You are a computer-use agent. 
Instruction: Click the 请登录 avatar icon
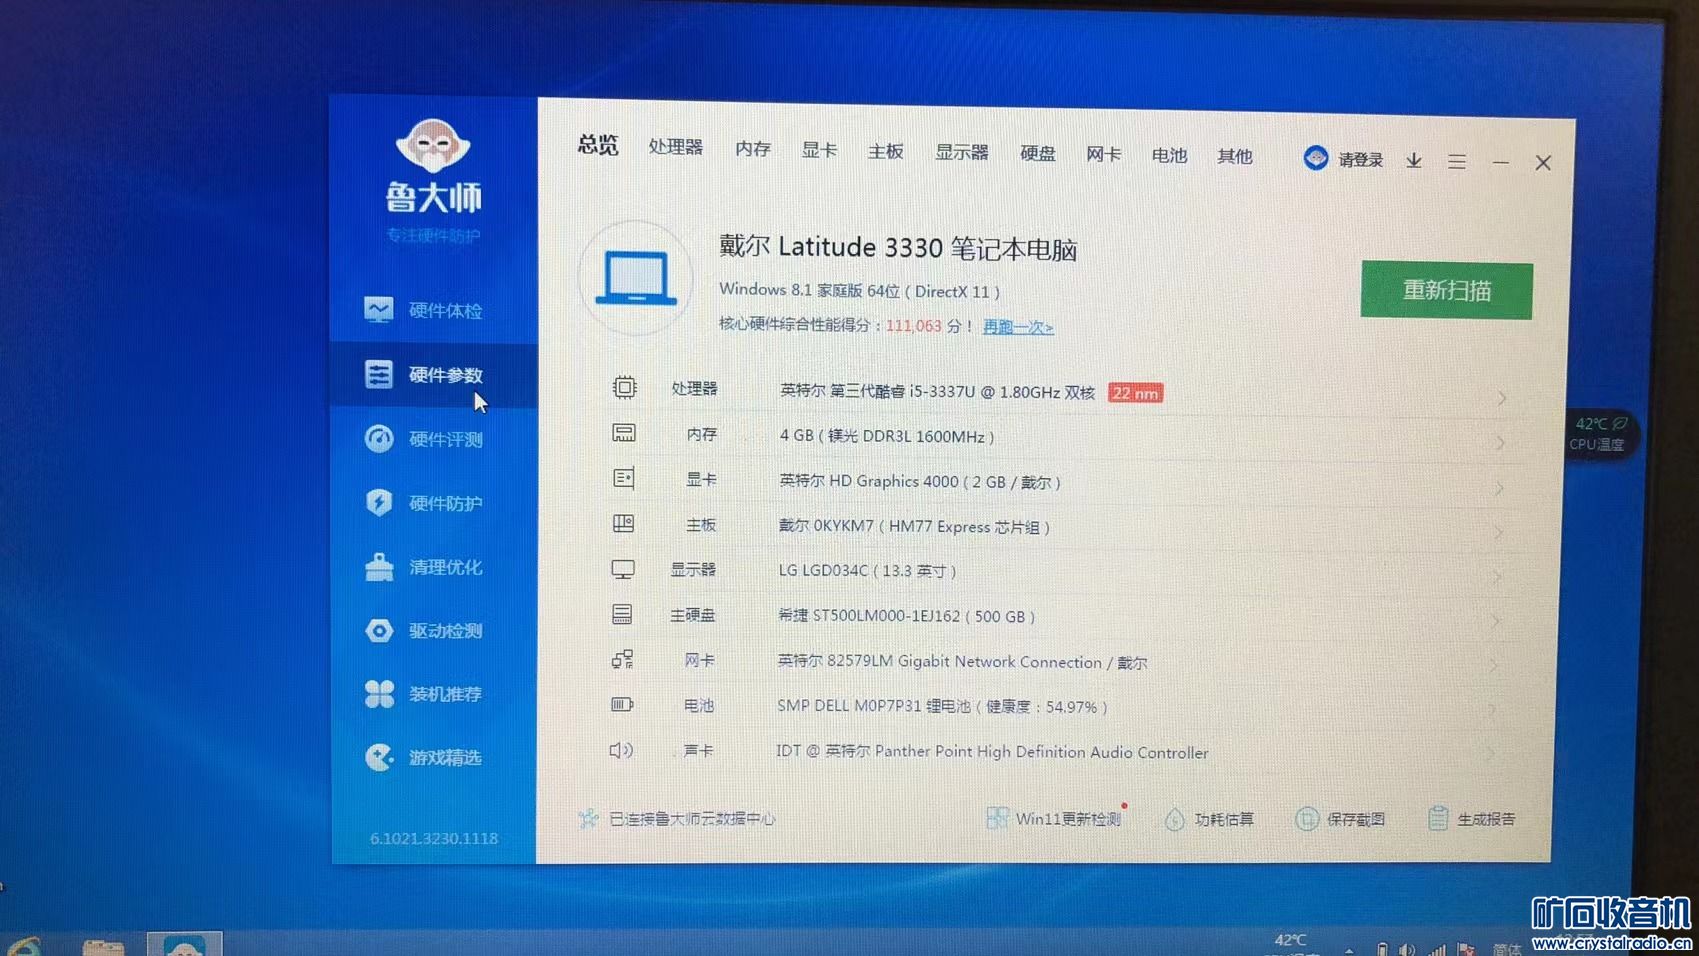coord(1316,158)
